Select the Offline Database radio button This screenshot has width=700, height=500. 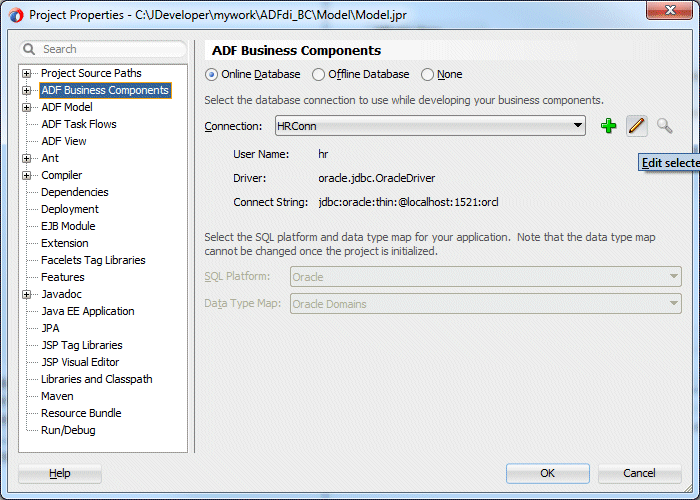click(x=318, y=75)
